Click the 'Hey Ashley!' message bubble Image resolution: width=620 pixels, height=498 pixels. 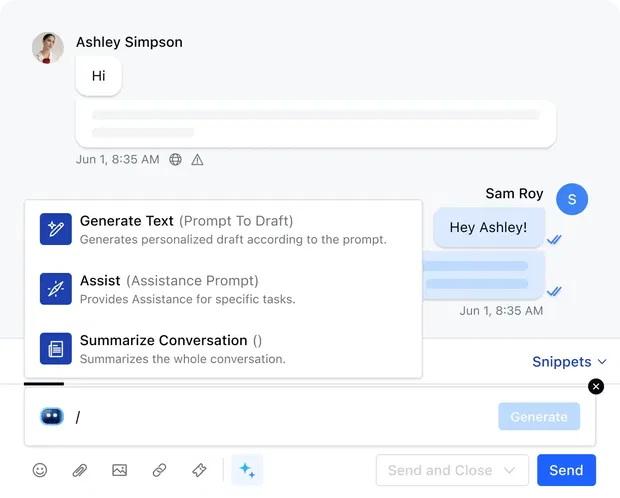click(489, 227)
